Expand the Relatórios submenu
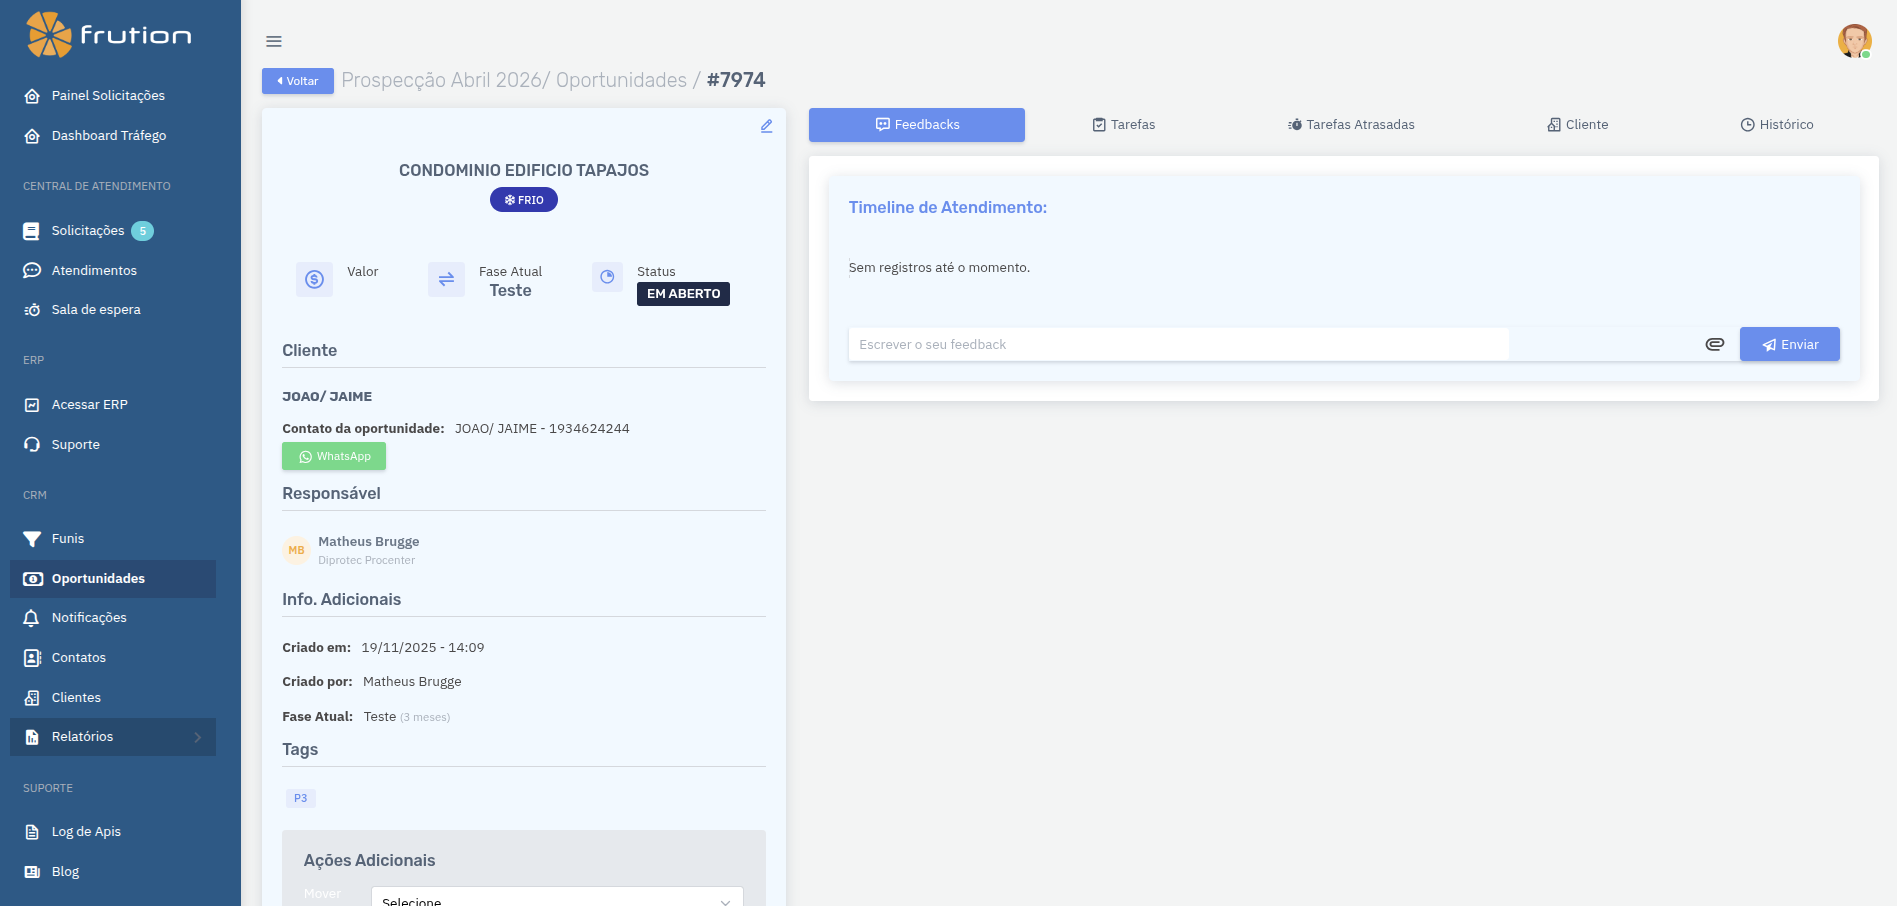The height and width of the screenshot is (906, 1897). tap(81, 737)
